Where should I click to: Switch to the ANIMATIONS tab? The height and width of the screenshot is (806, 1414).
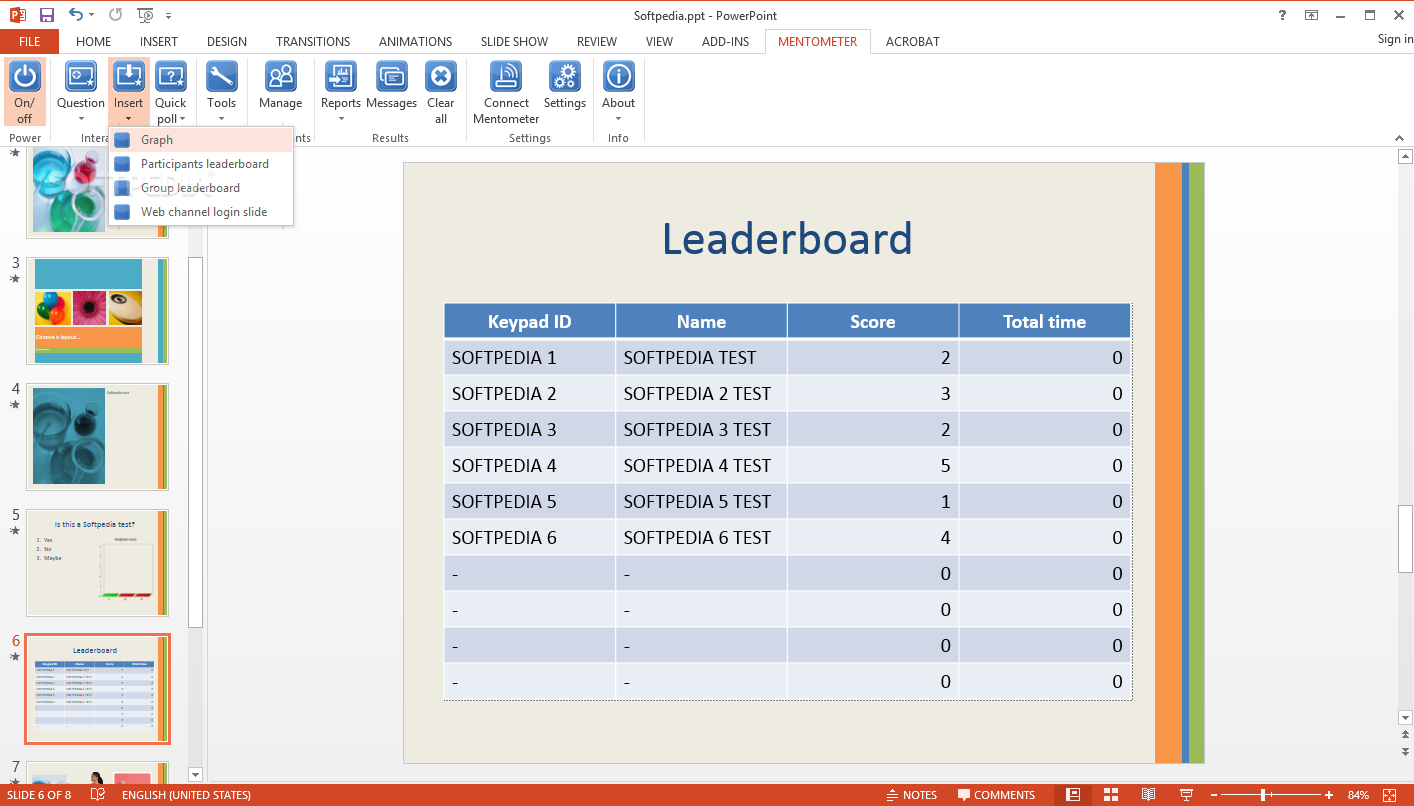pyautogui.click(x=415, y=41)
